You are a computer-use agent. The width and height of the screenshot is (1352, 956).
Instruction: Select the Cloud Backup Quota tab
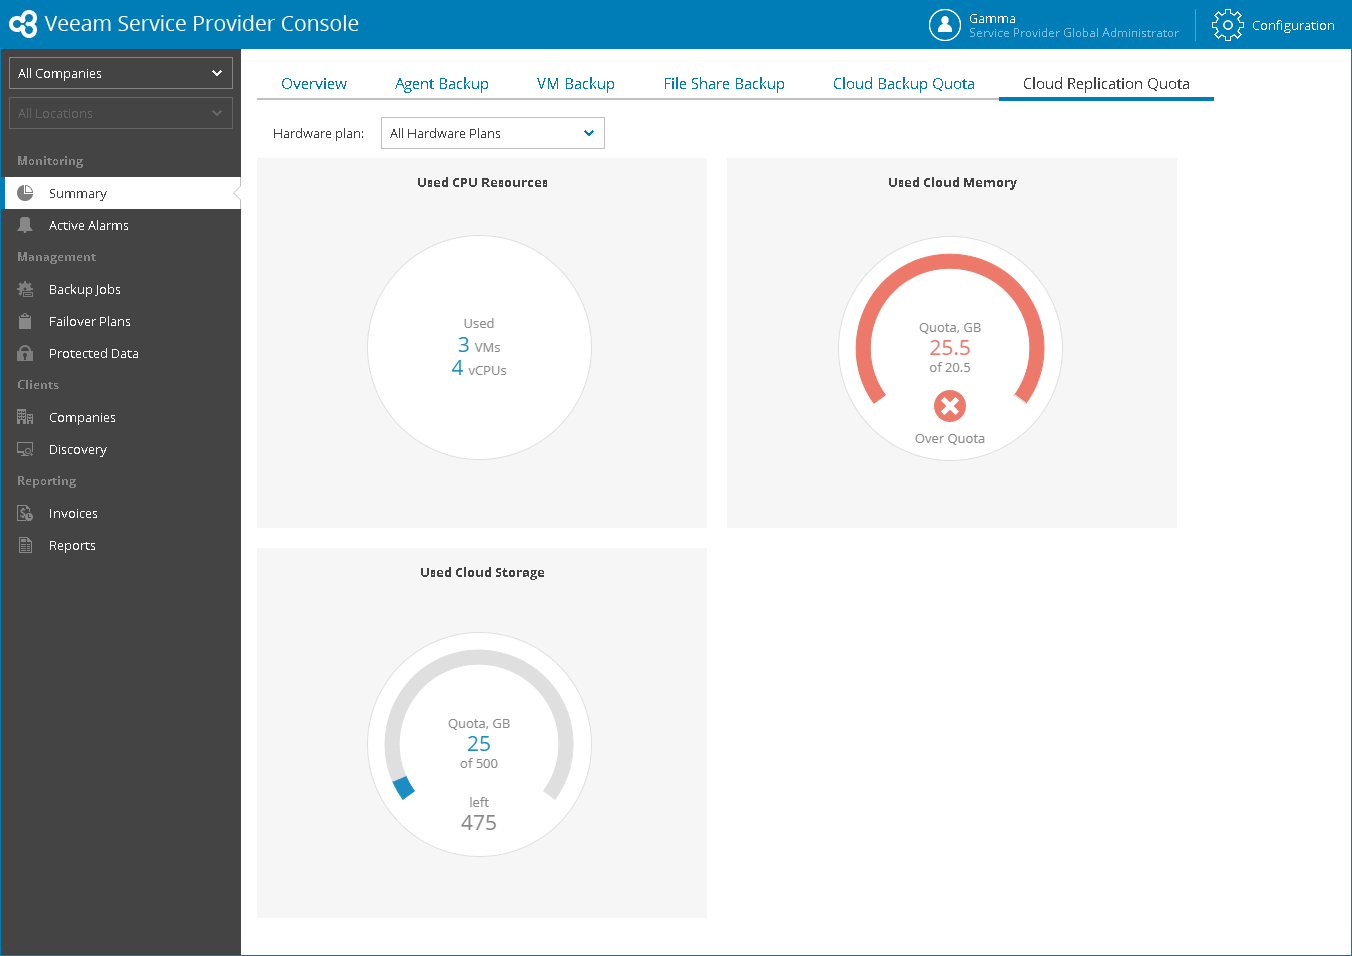(904, 84)
